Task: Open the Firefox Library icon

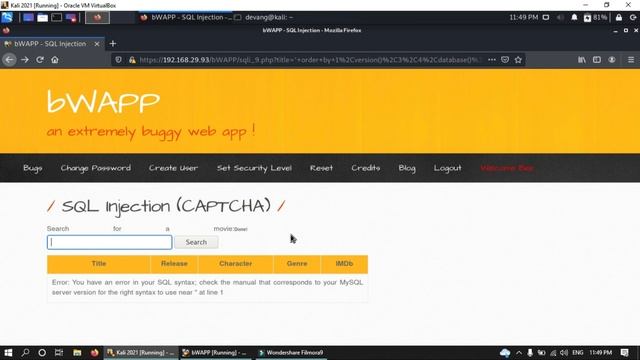Action: [x=582, y=60]
